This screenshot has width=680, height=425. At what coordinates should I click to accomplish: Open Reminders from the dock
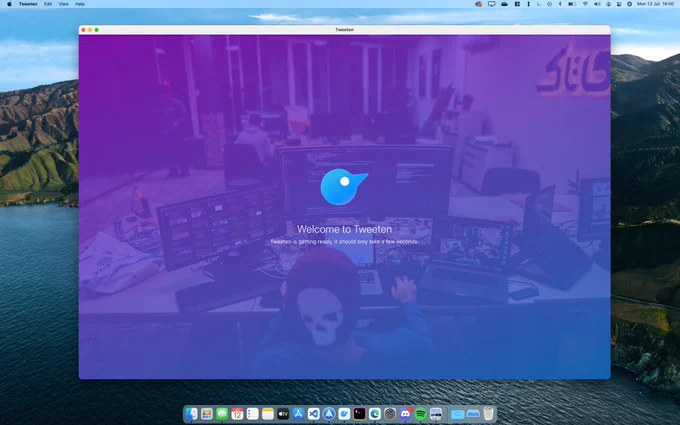pos(252,414)
